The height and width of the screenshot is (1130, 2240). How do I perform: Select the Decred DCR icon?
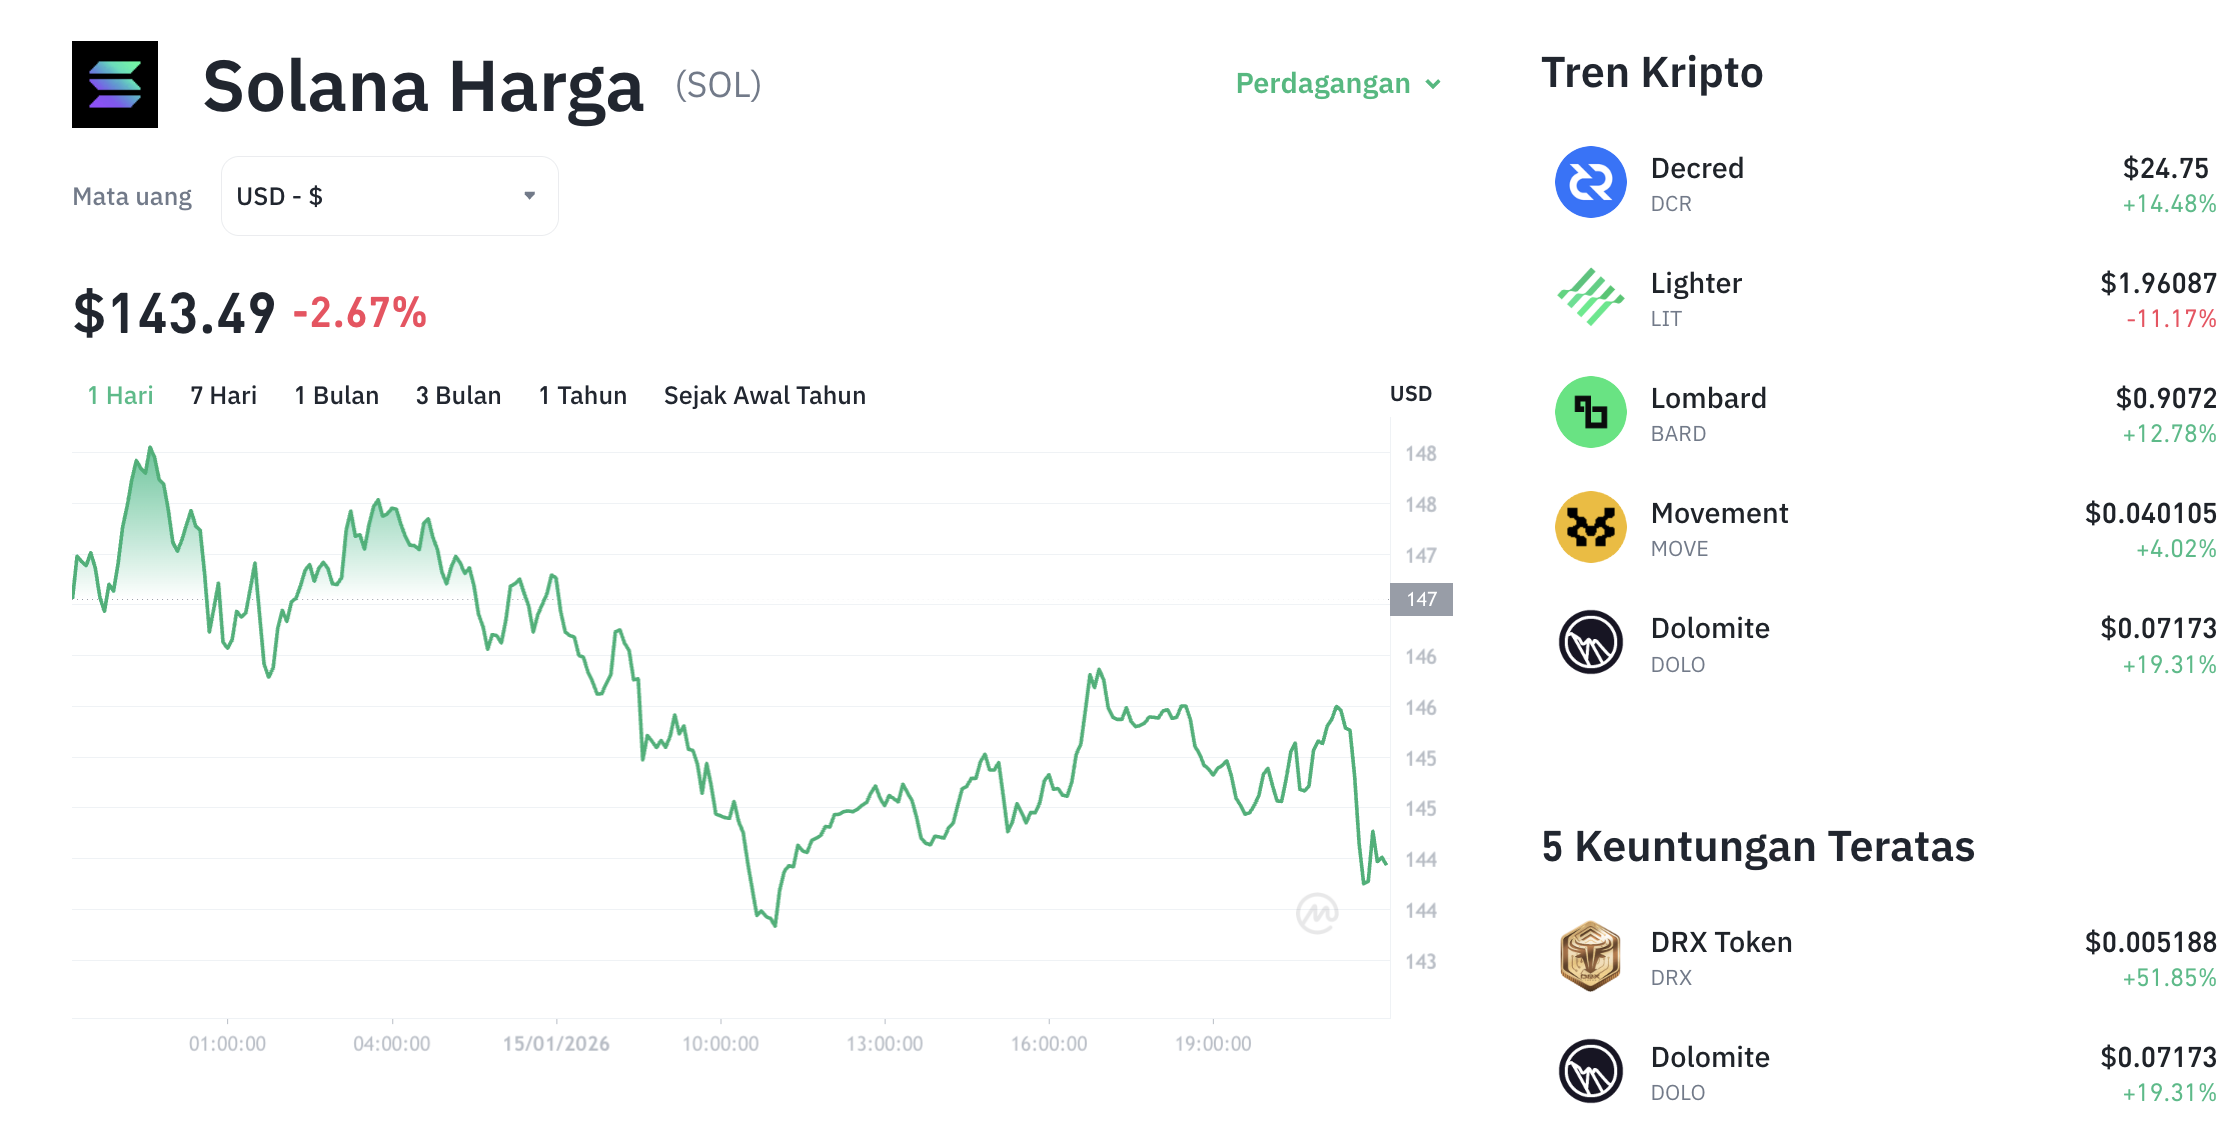(1589, 182)
